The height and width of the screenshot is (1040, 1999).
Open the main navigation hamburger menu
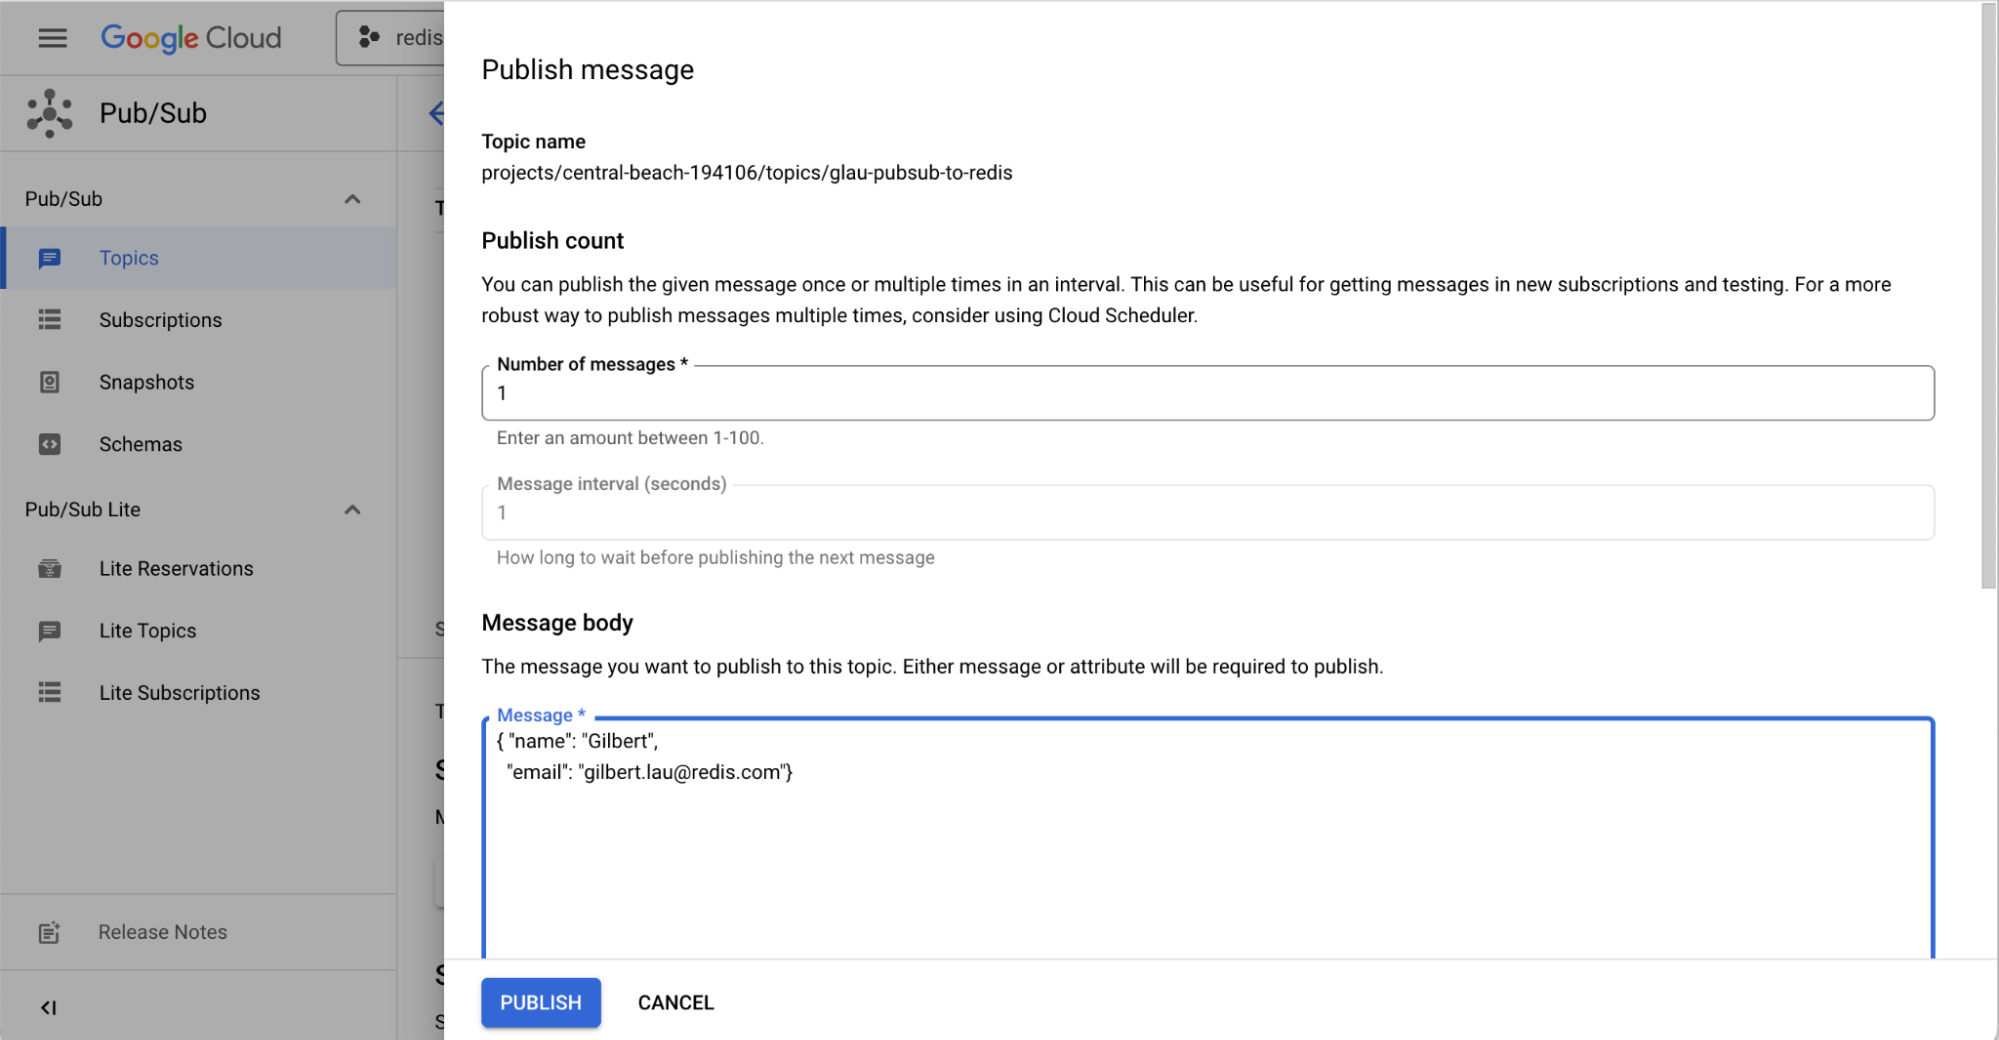pos(52,37)
